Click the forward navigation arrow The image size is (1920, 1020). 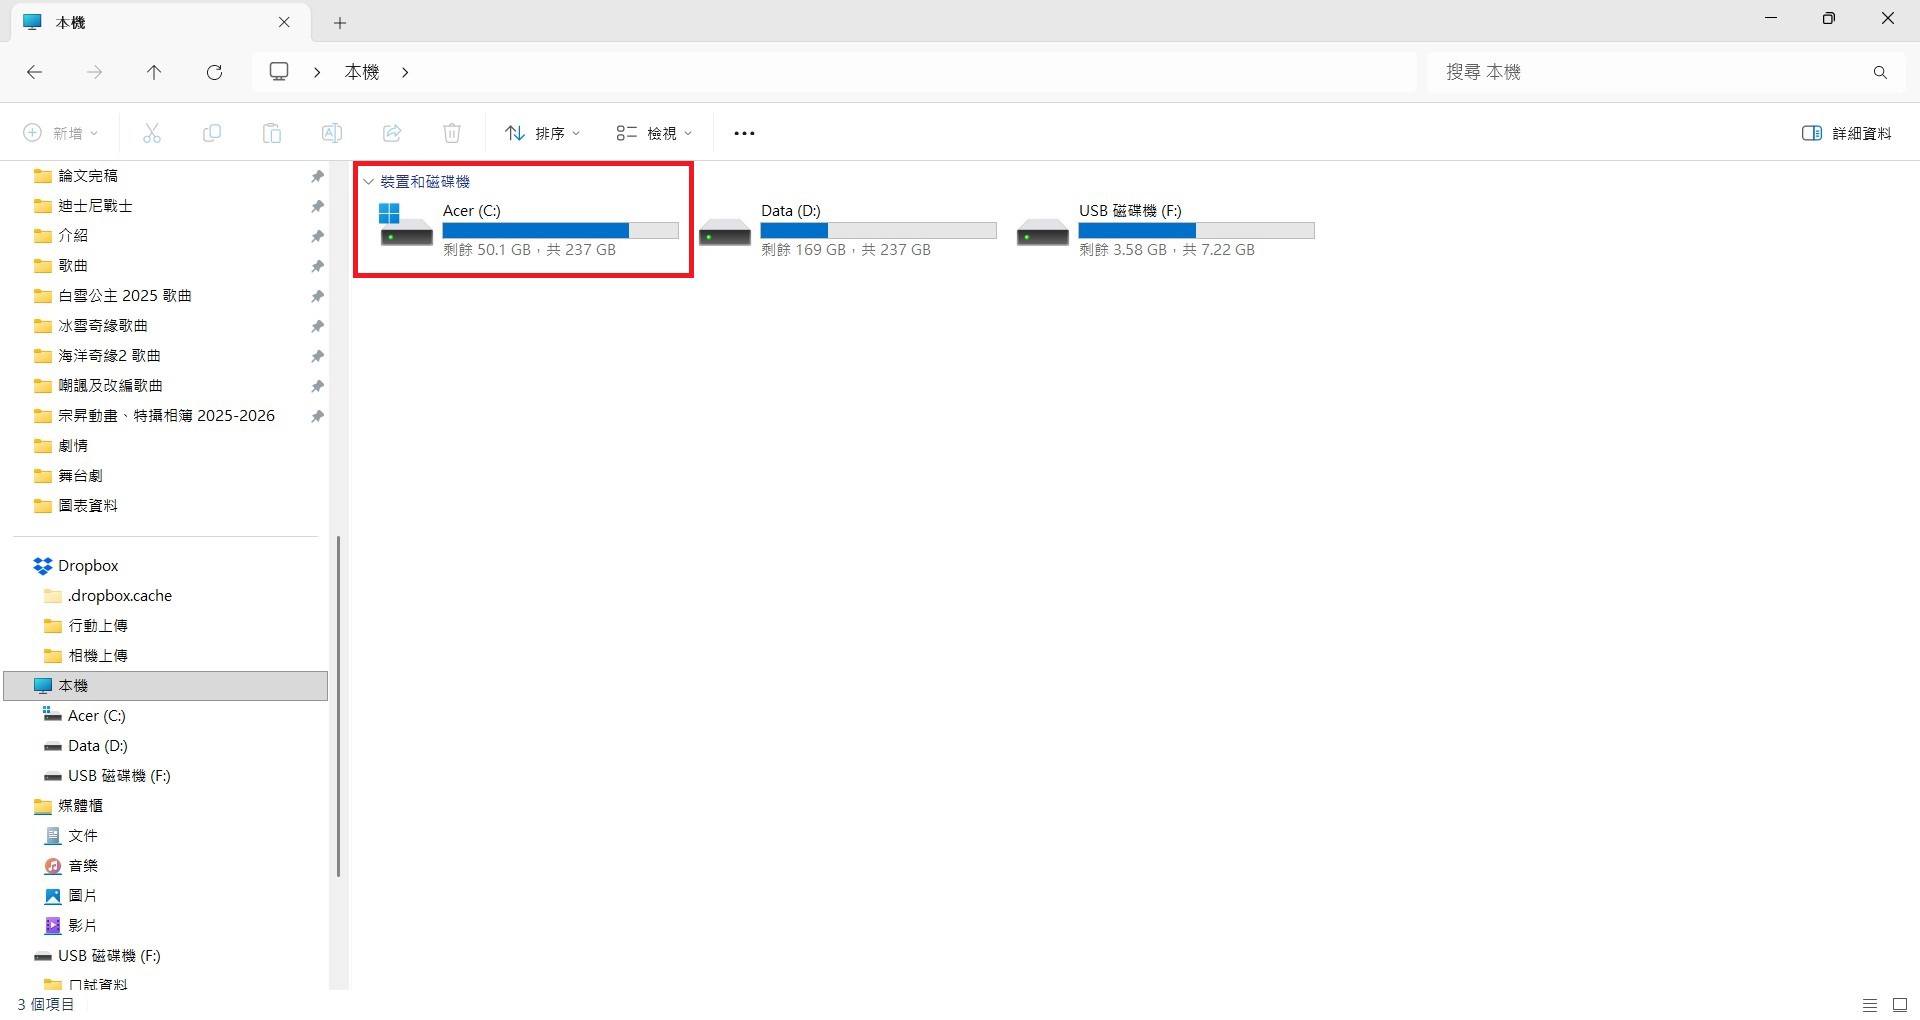point(94,72)
